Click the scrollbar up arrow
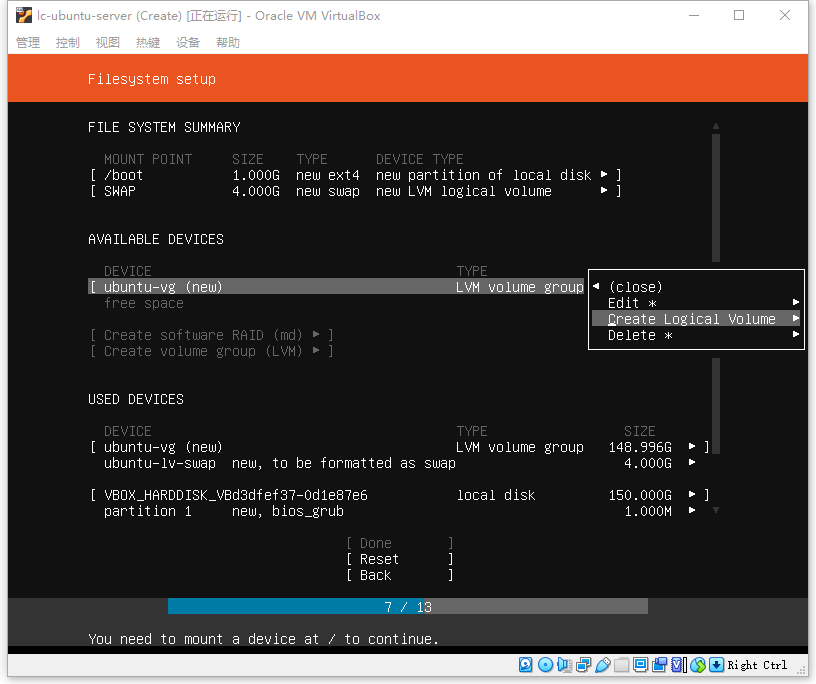This screenshot has width=816, height=684. [x=716, y=126]
